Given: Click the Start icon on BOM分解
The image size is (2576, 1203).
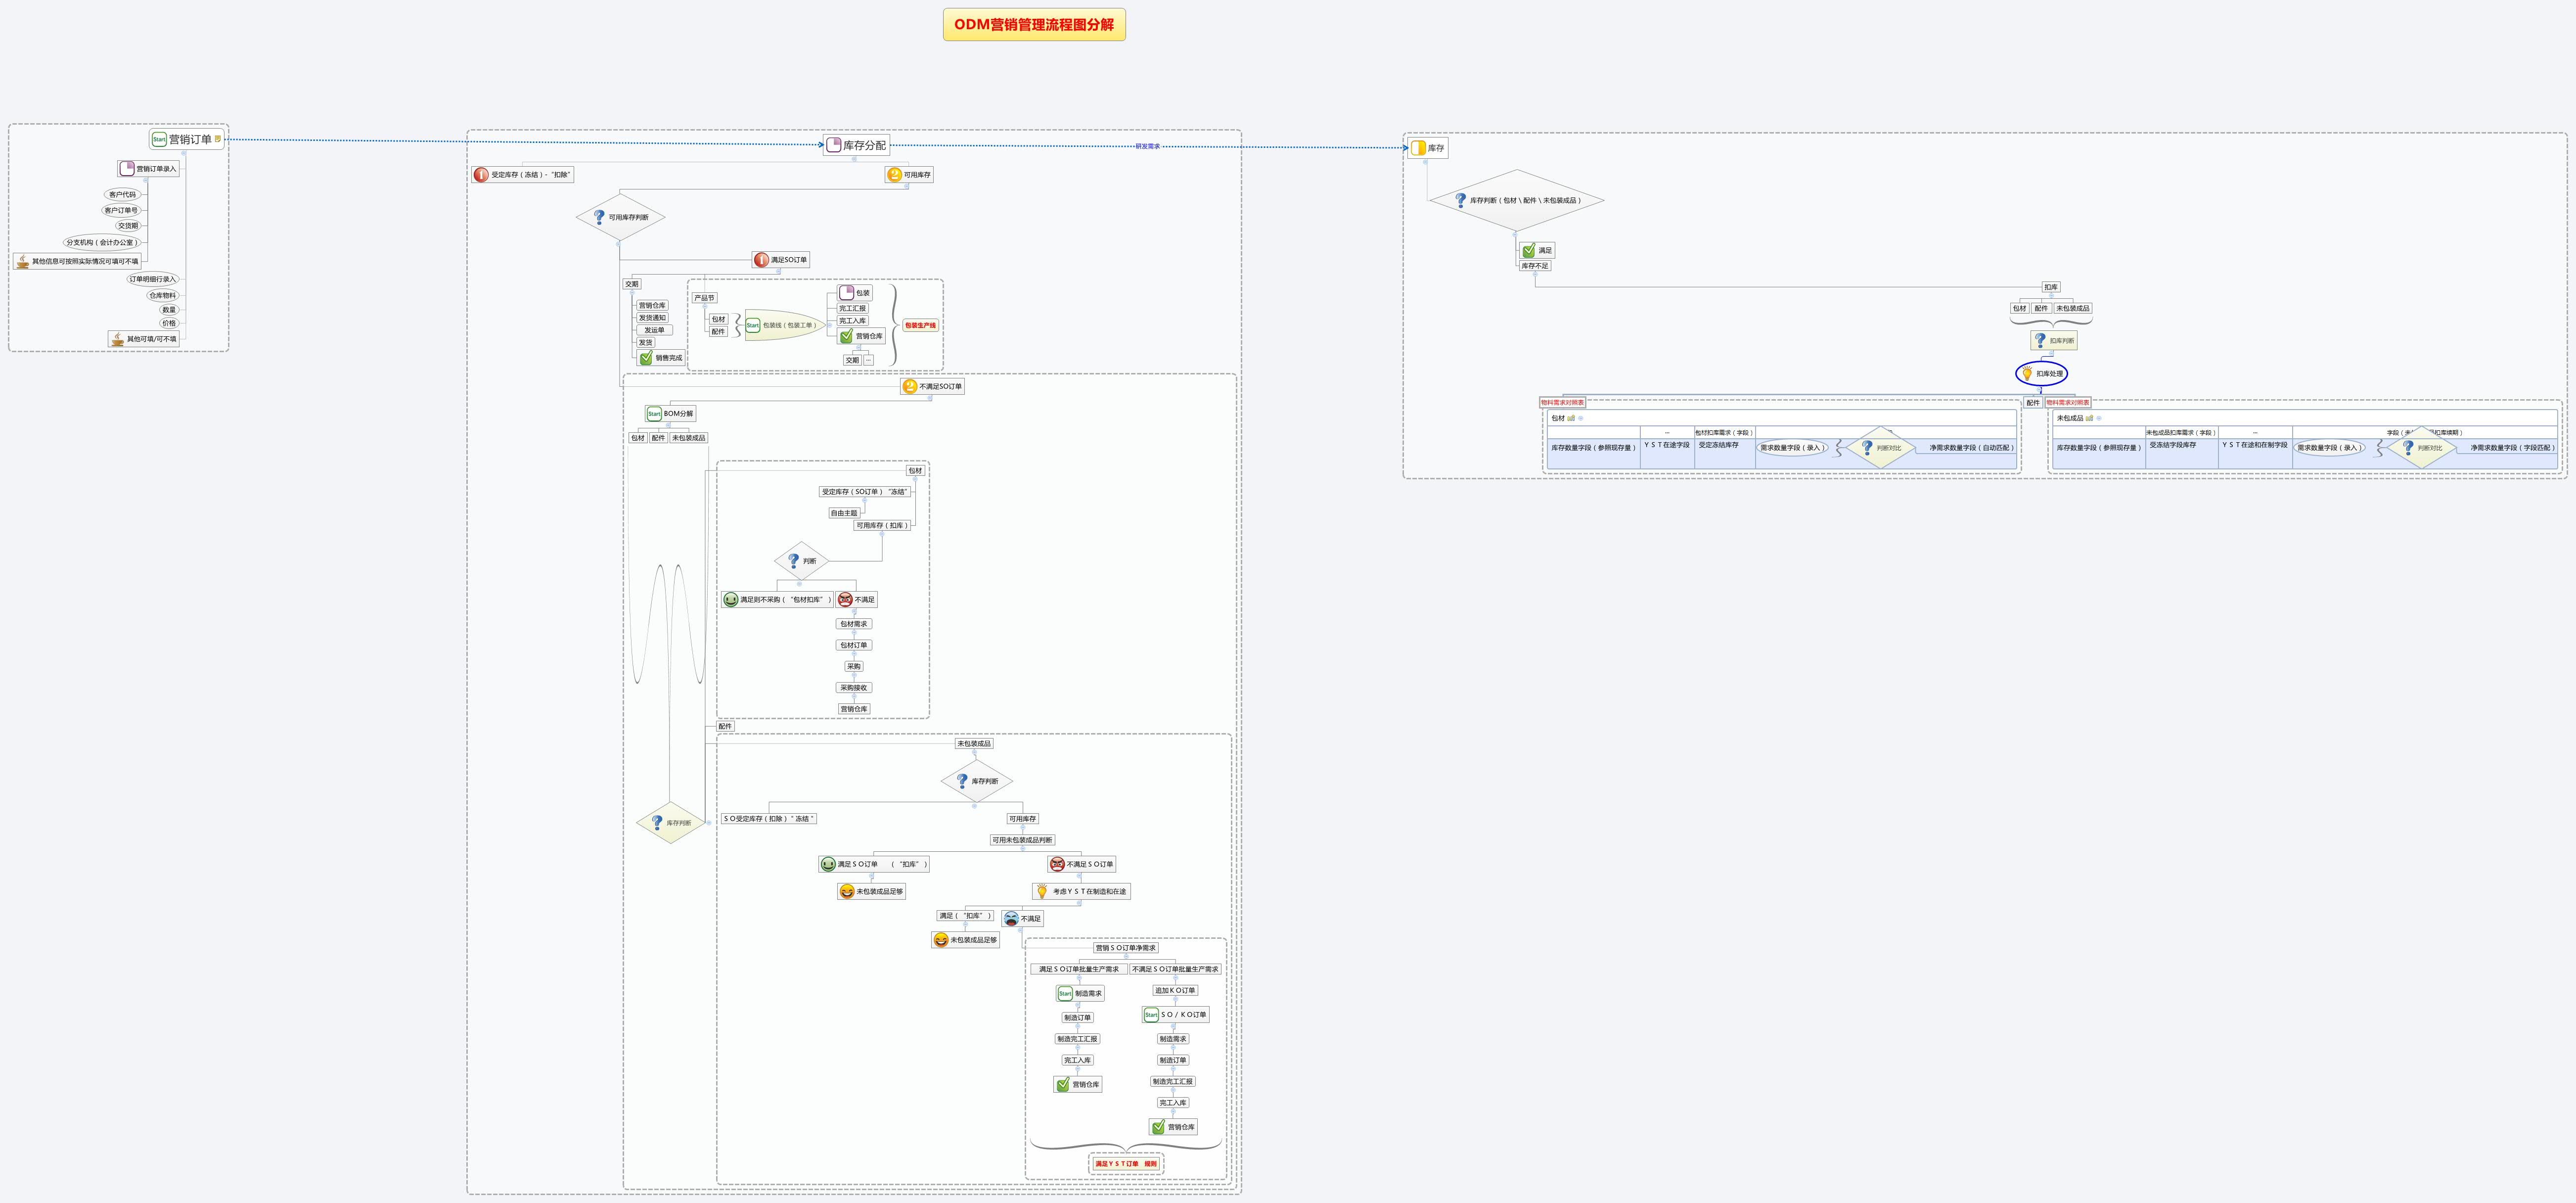Looking at the screenshot, I should [x=654, y=414].
